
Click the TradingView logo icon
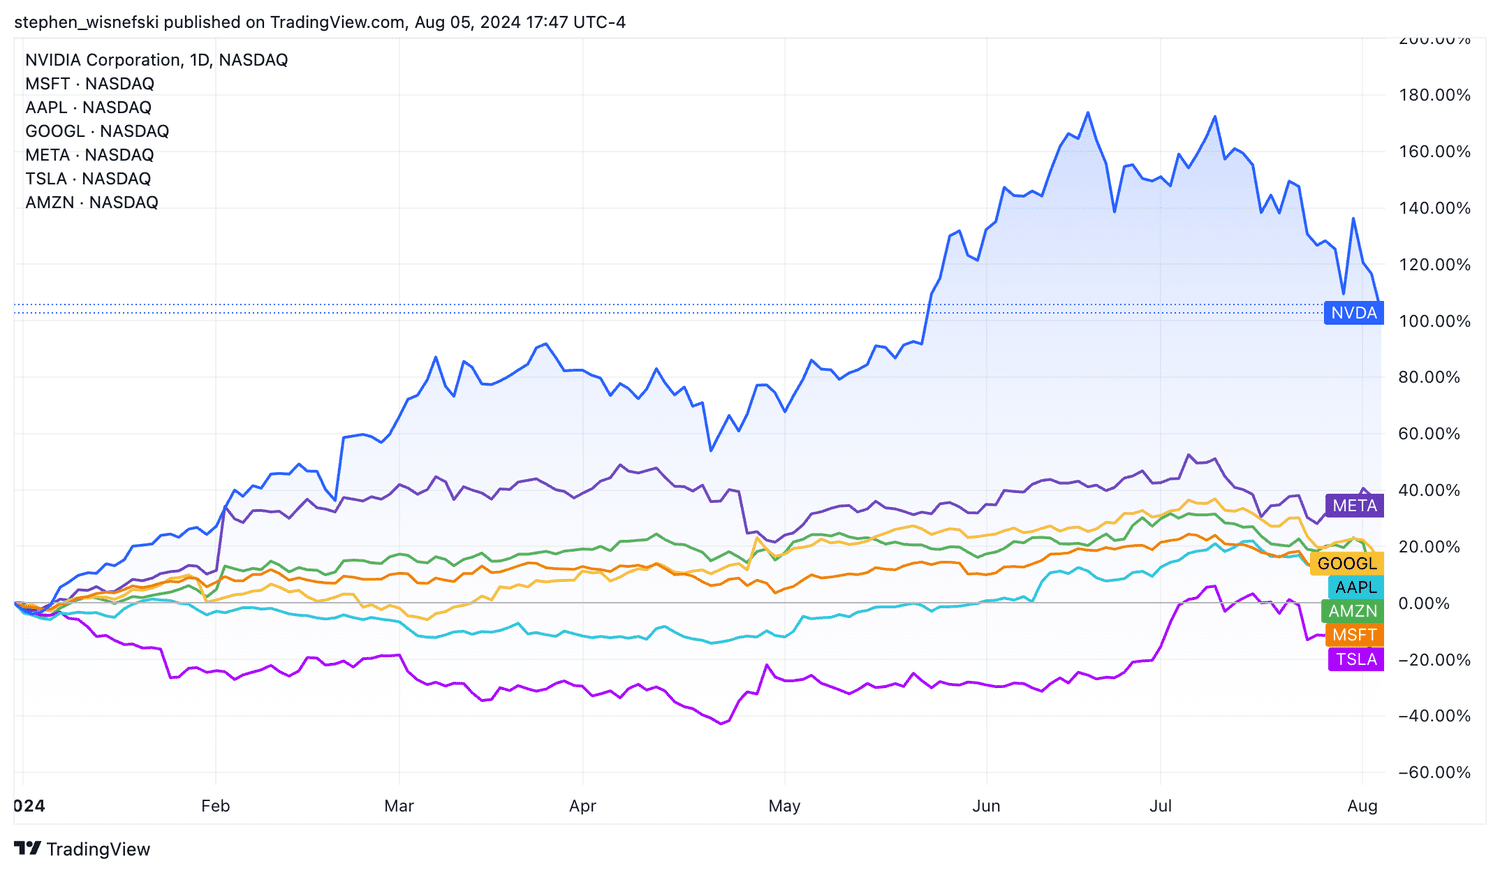point(28,849)
